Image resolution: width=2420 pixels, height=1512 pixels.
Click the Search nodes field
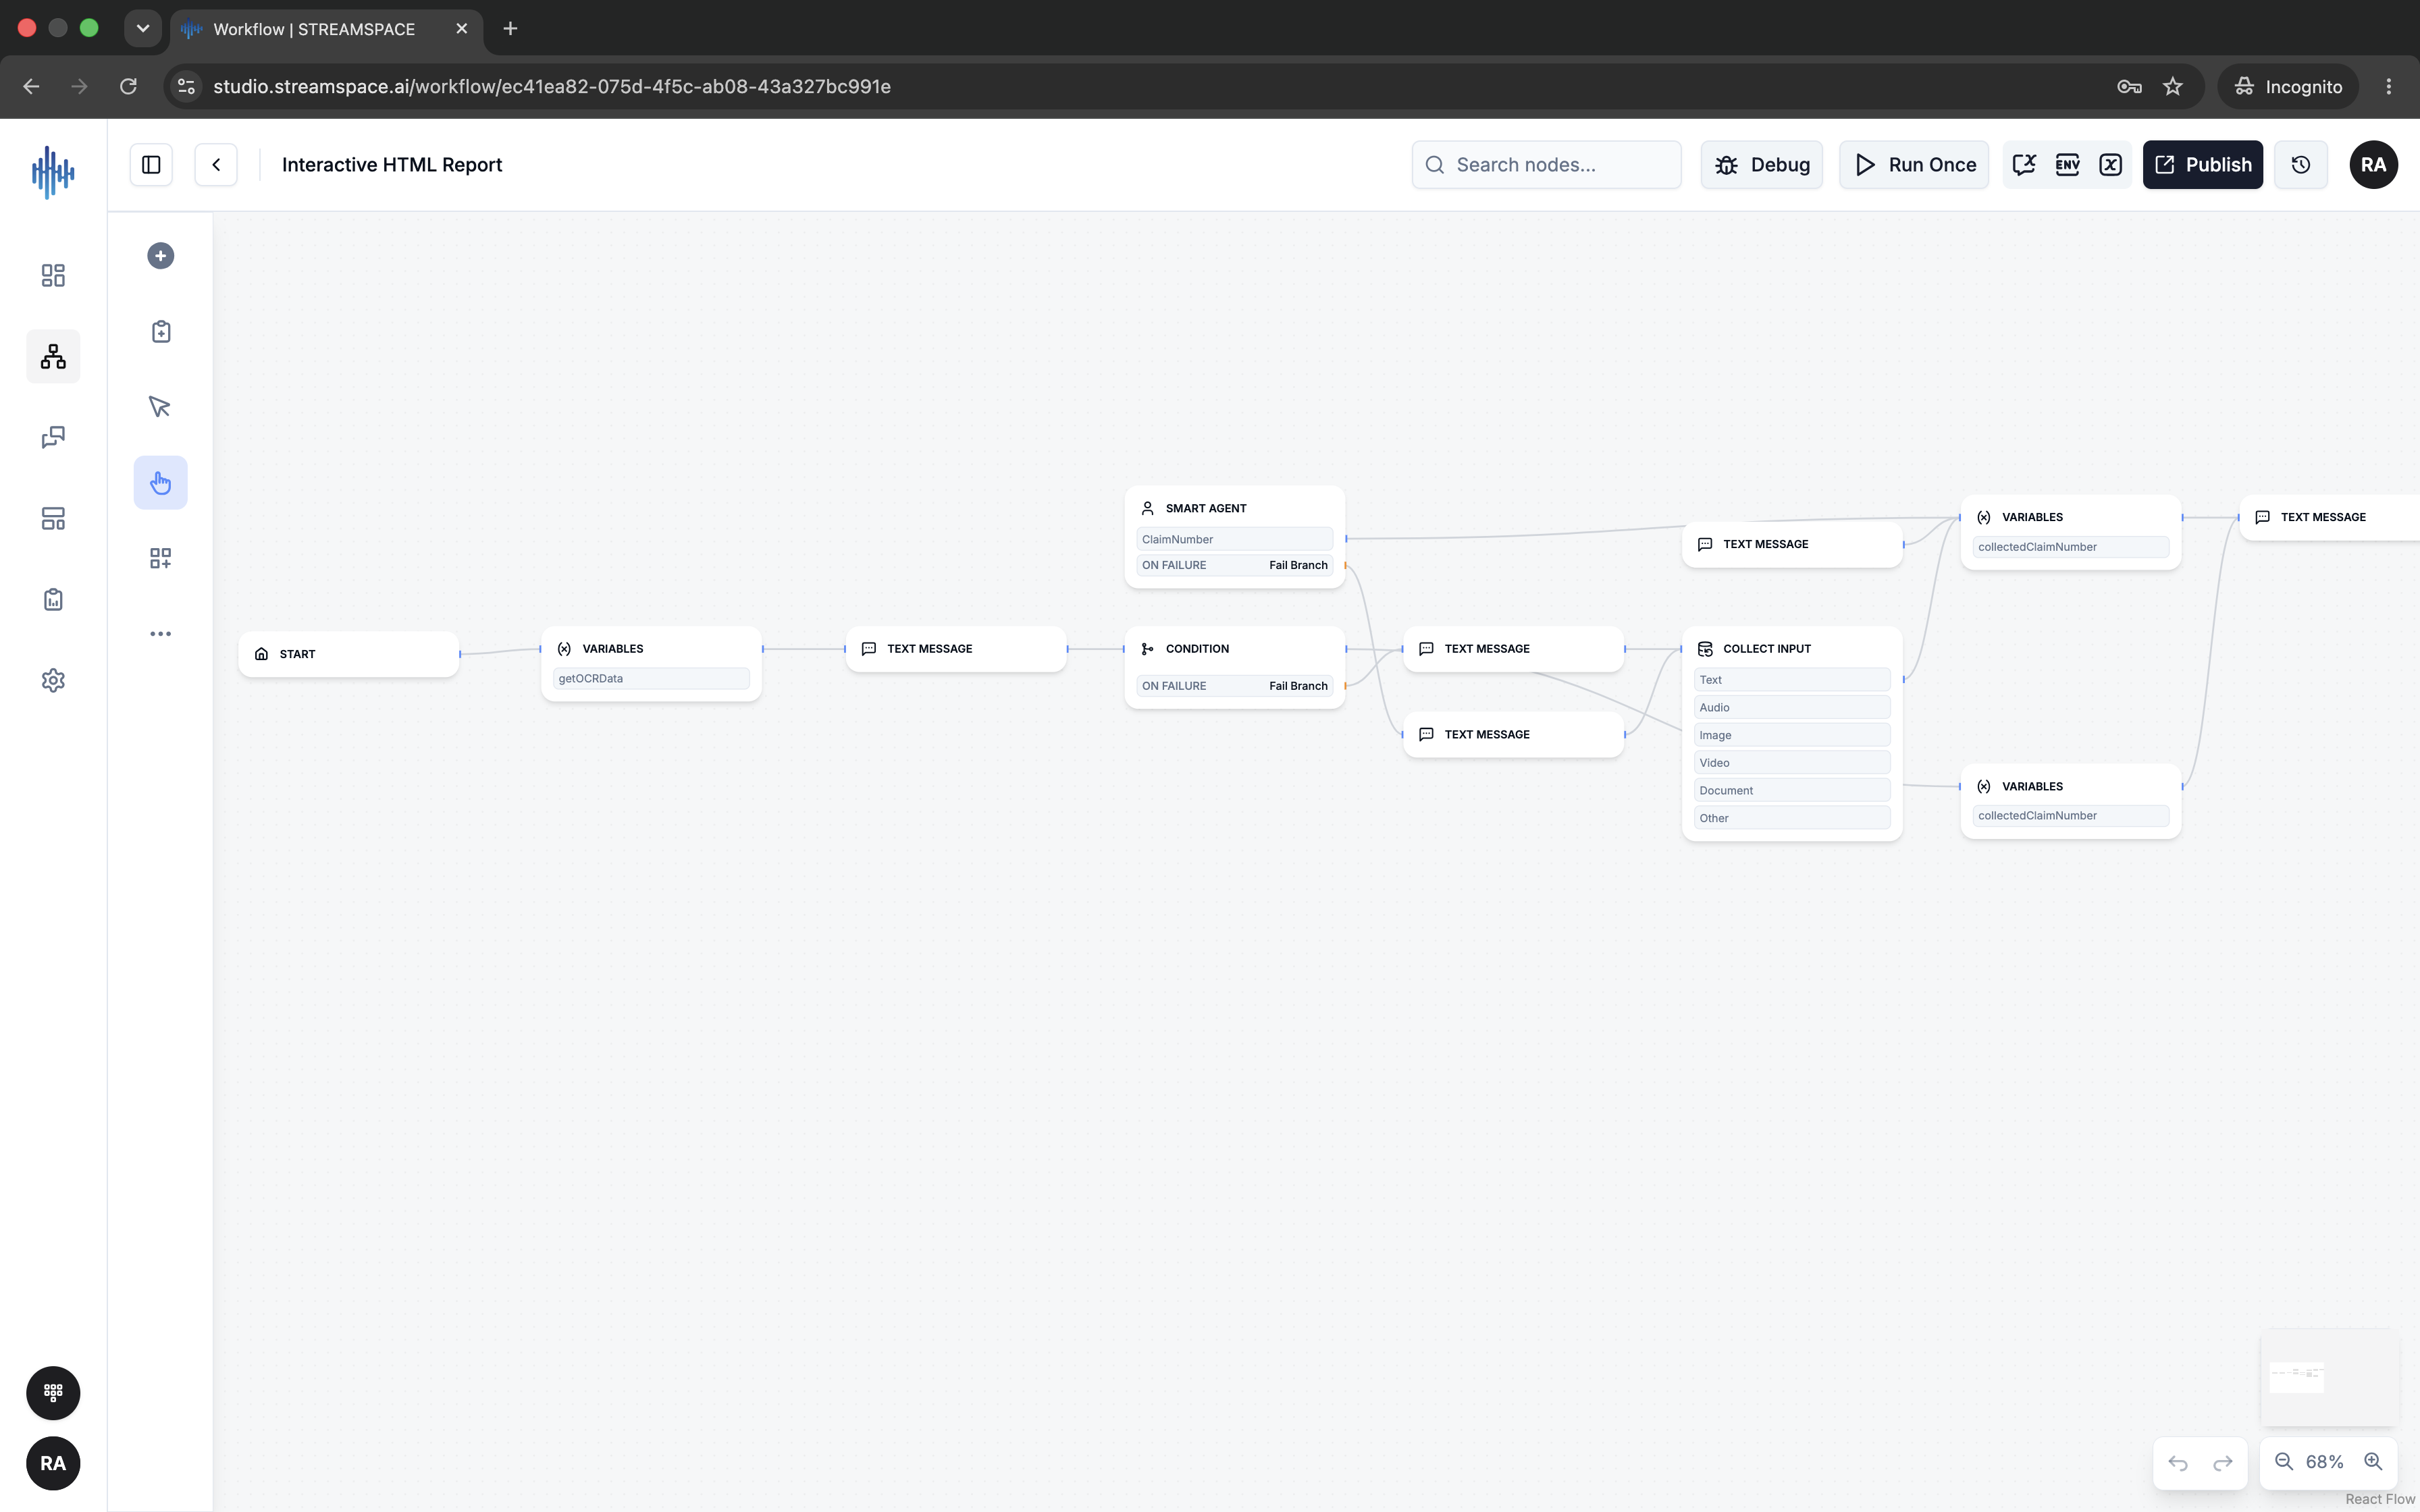click(x=1546, y=165)
